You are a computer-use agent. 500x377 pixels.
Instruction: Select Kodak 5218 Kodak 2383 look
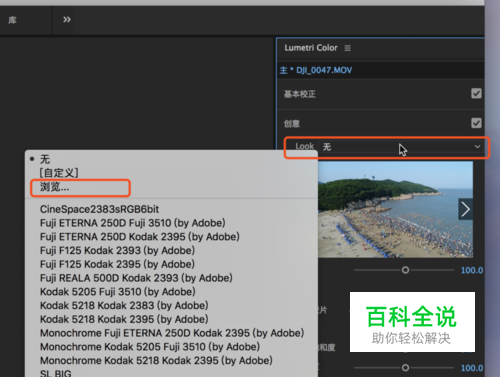click(x=124, y=305)
